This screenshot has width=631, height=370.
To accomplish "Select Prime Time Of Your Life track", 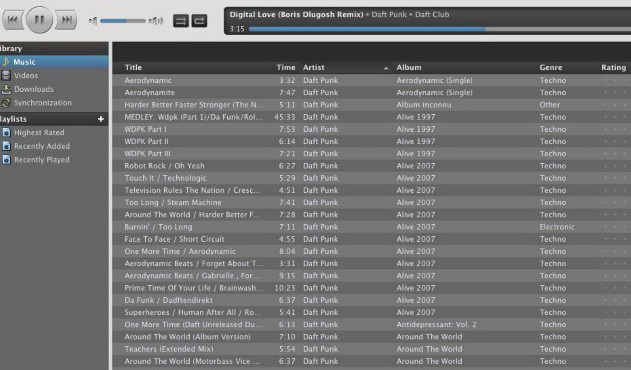I will (372, 288).
